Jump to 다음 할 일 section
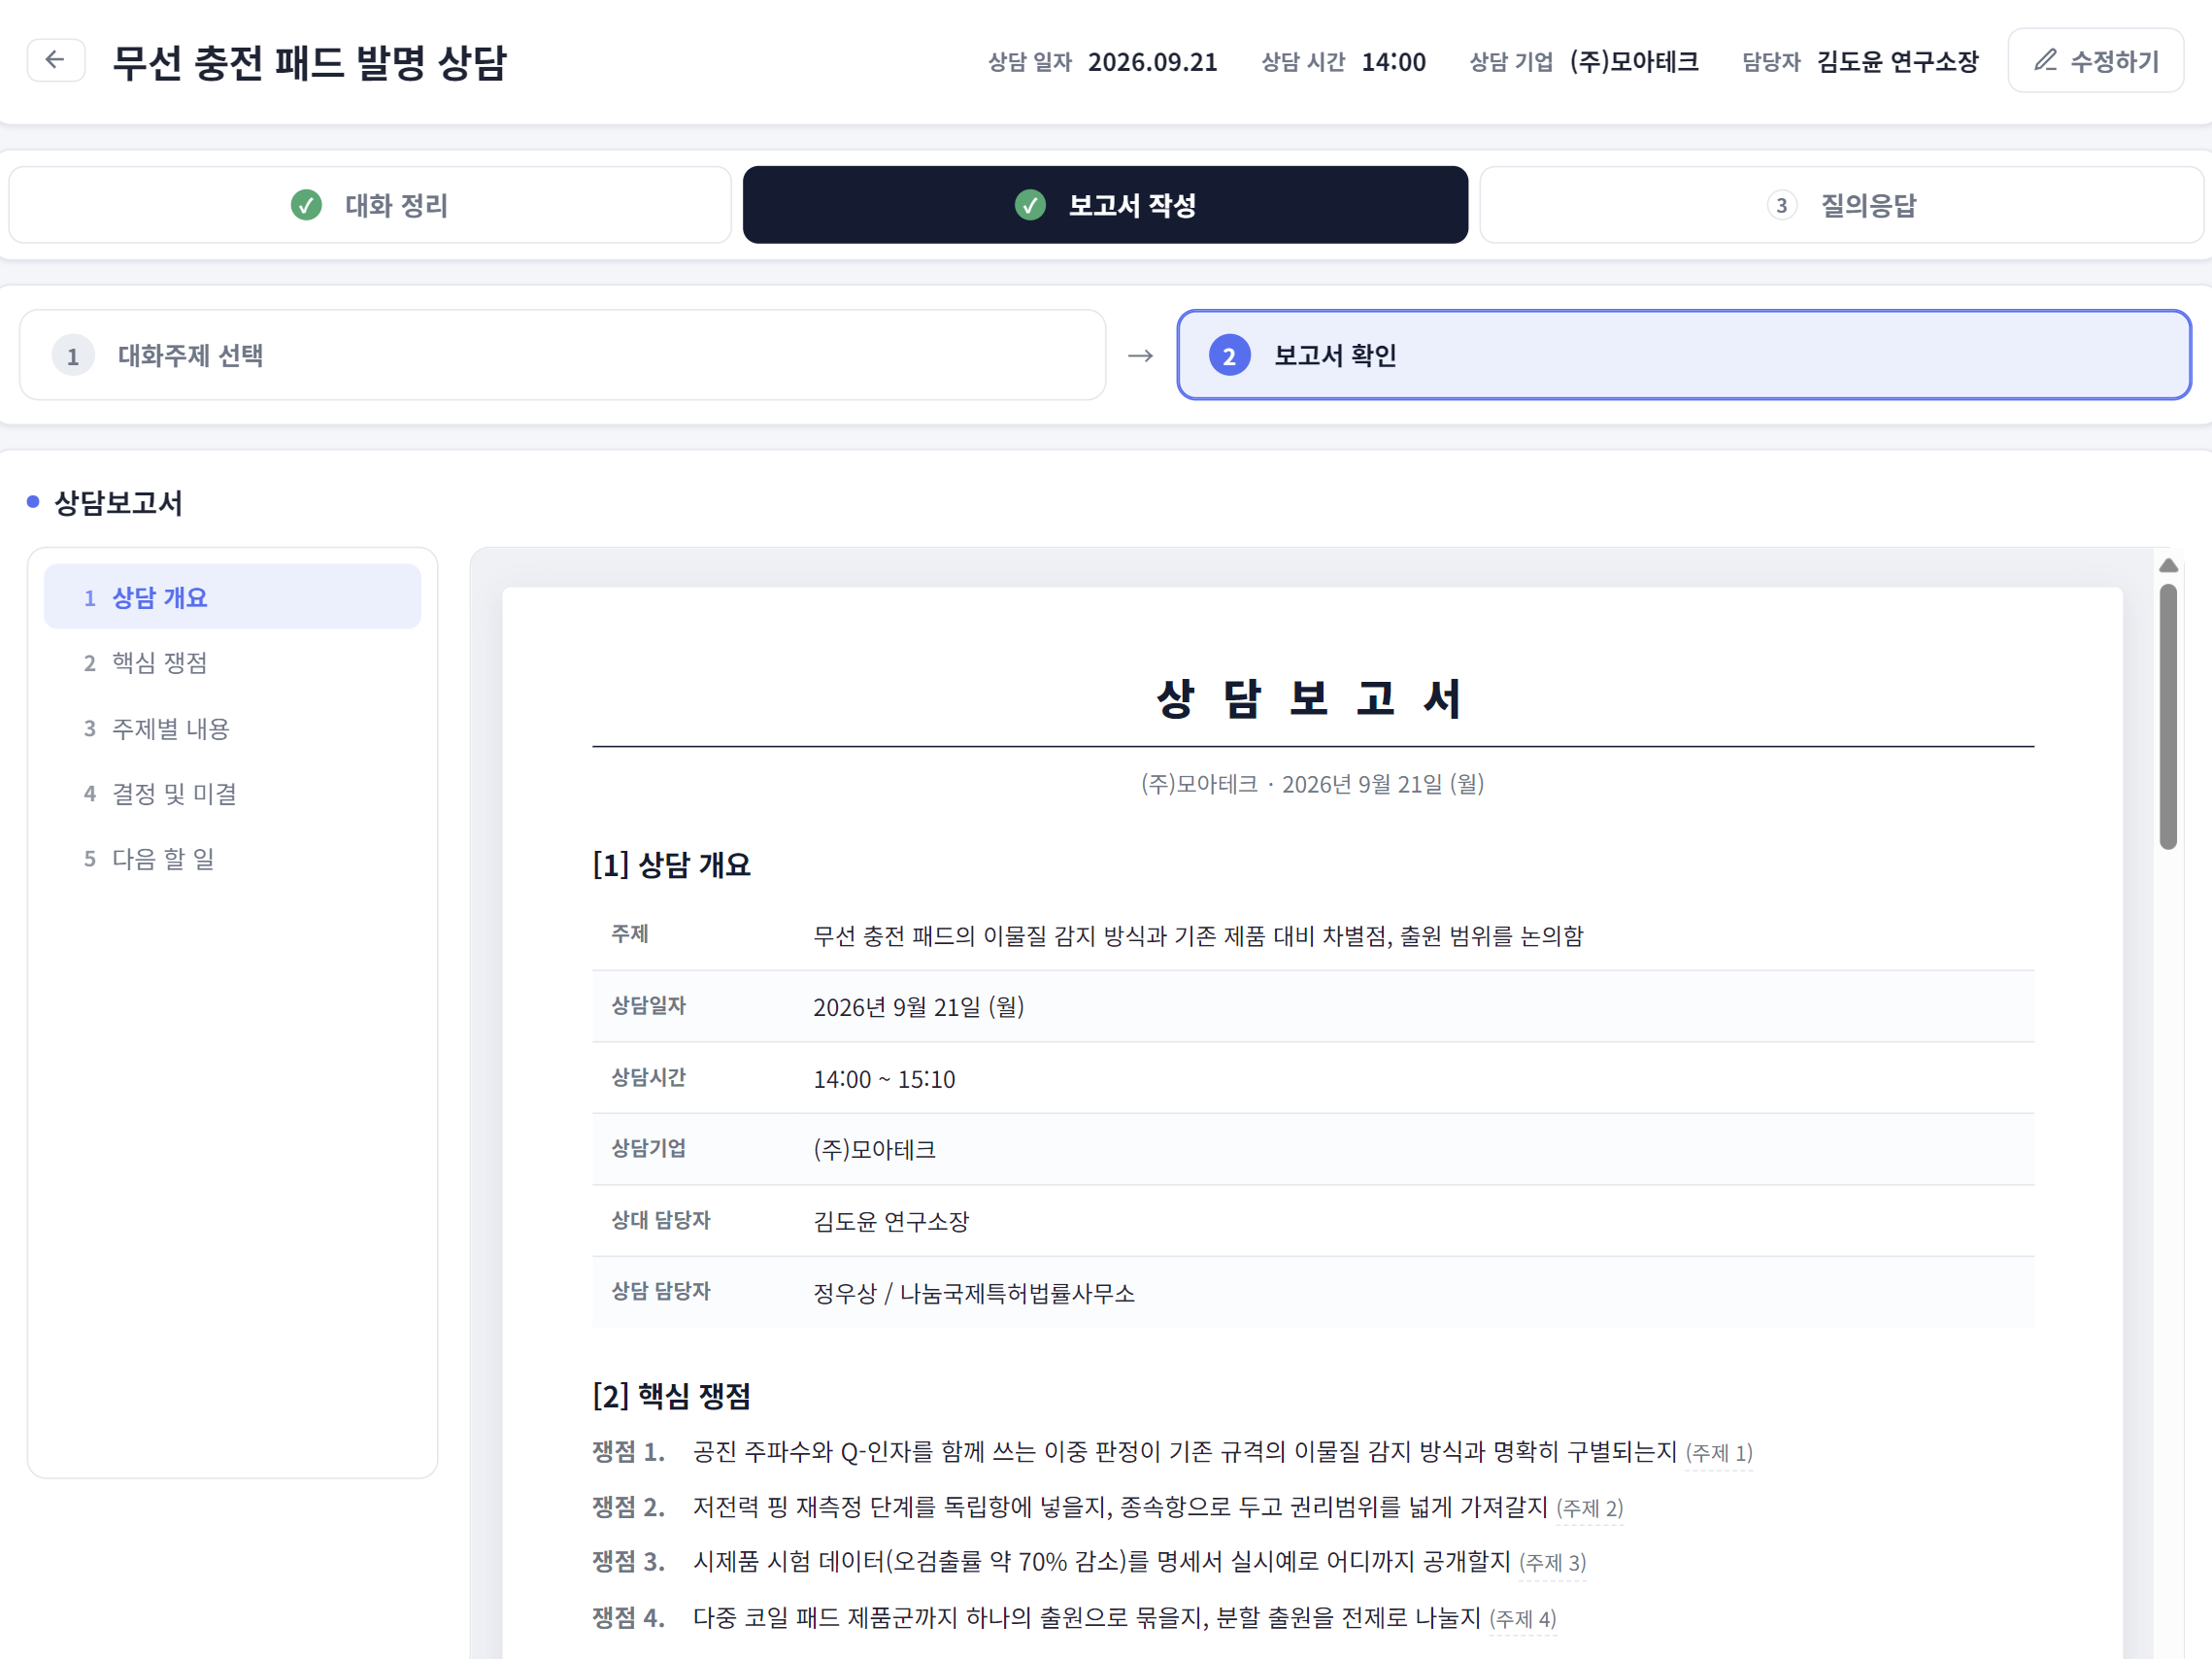Viewport: 2212px width, 1659px height. pos(232,858)
